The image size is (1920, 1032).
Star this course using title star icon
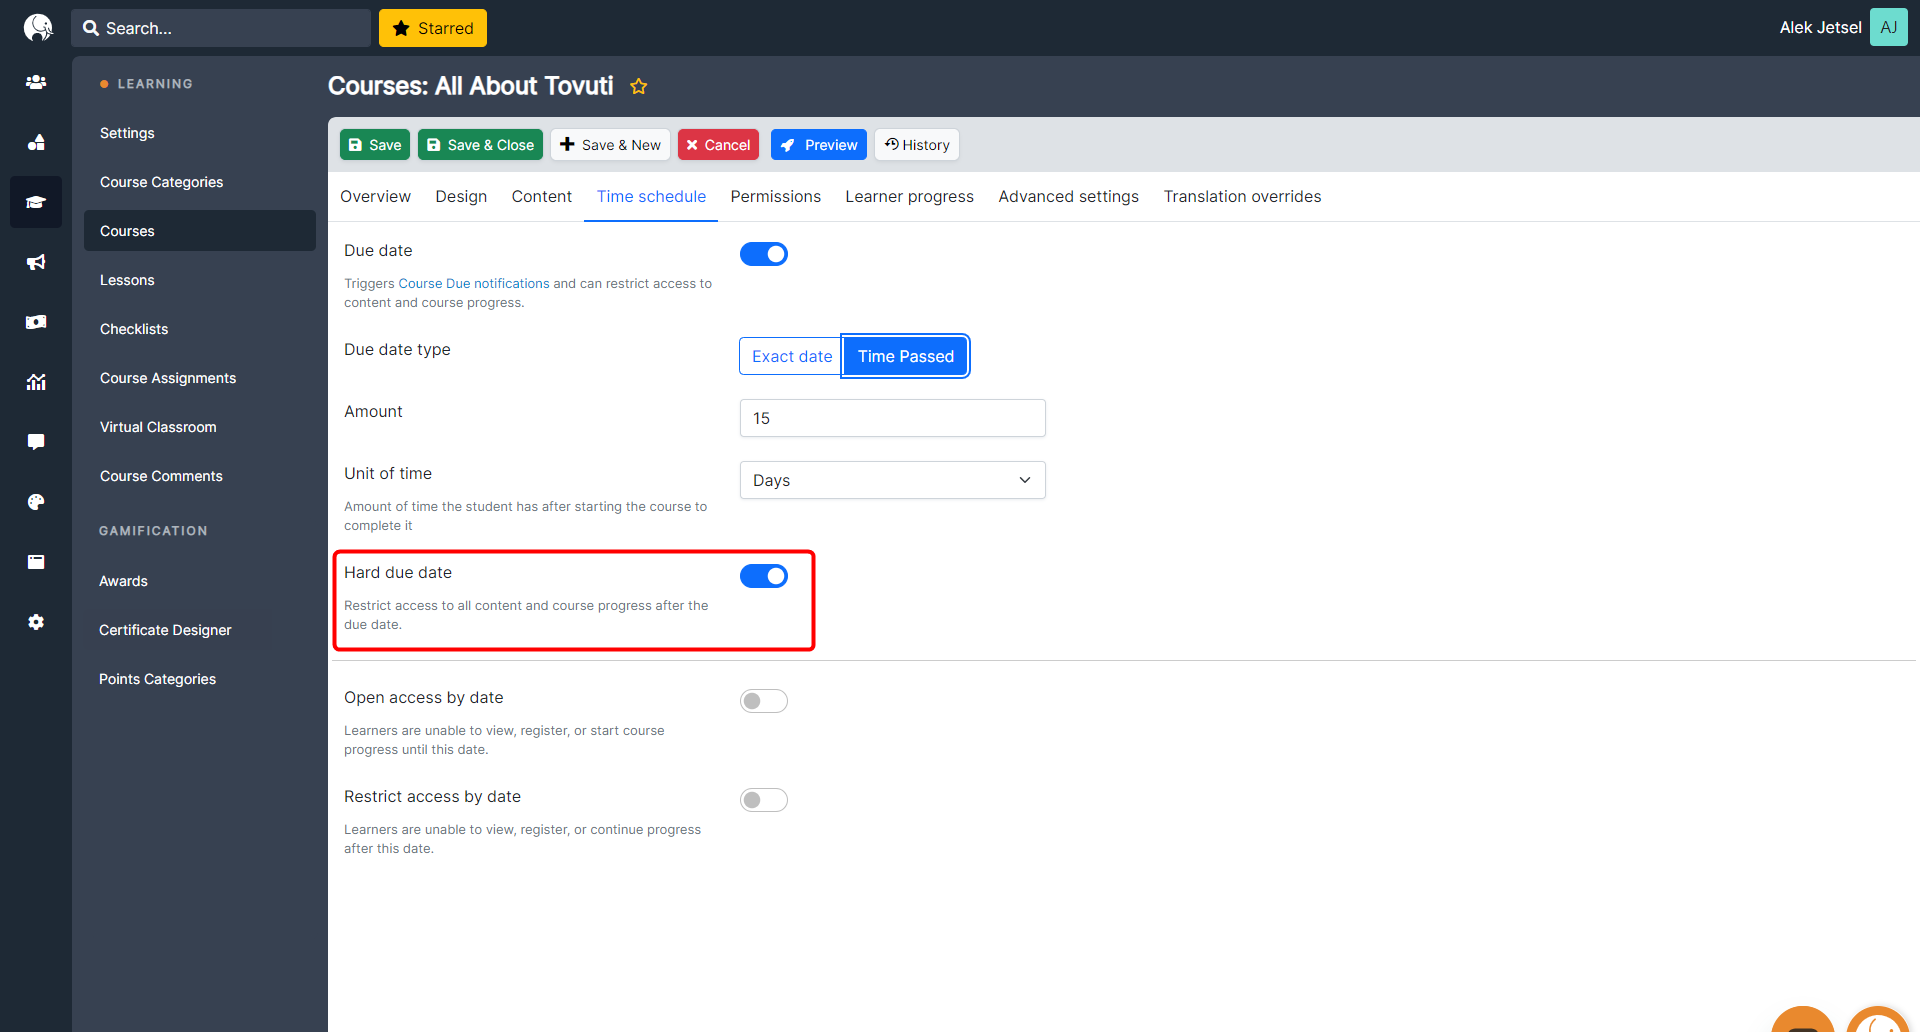[638, 87]
